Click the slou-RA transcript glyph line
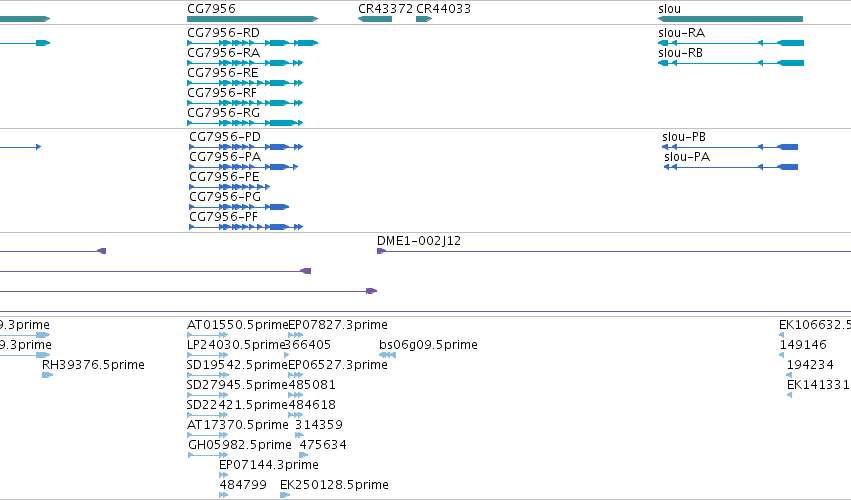The image size is (851, 500). click(731, 43)
